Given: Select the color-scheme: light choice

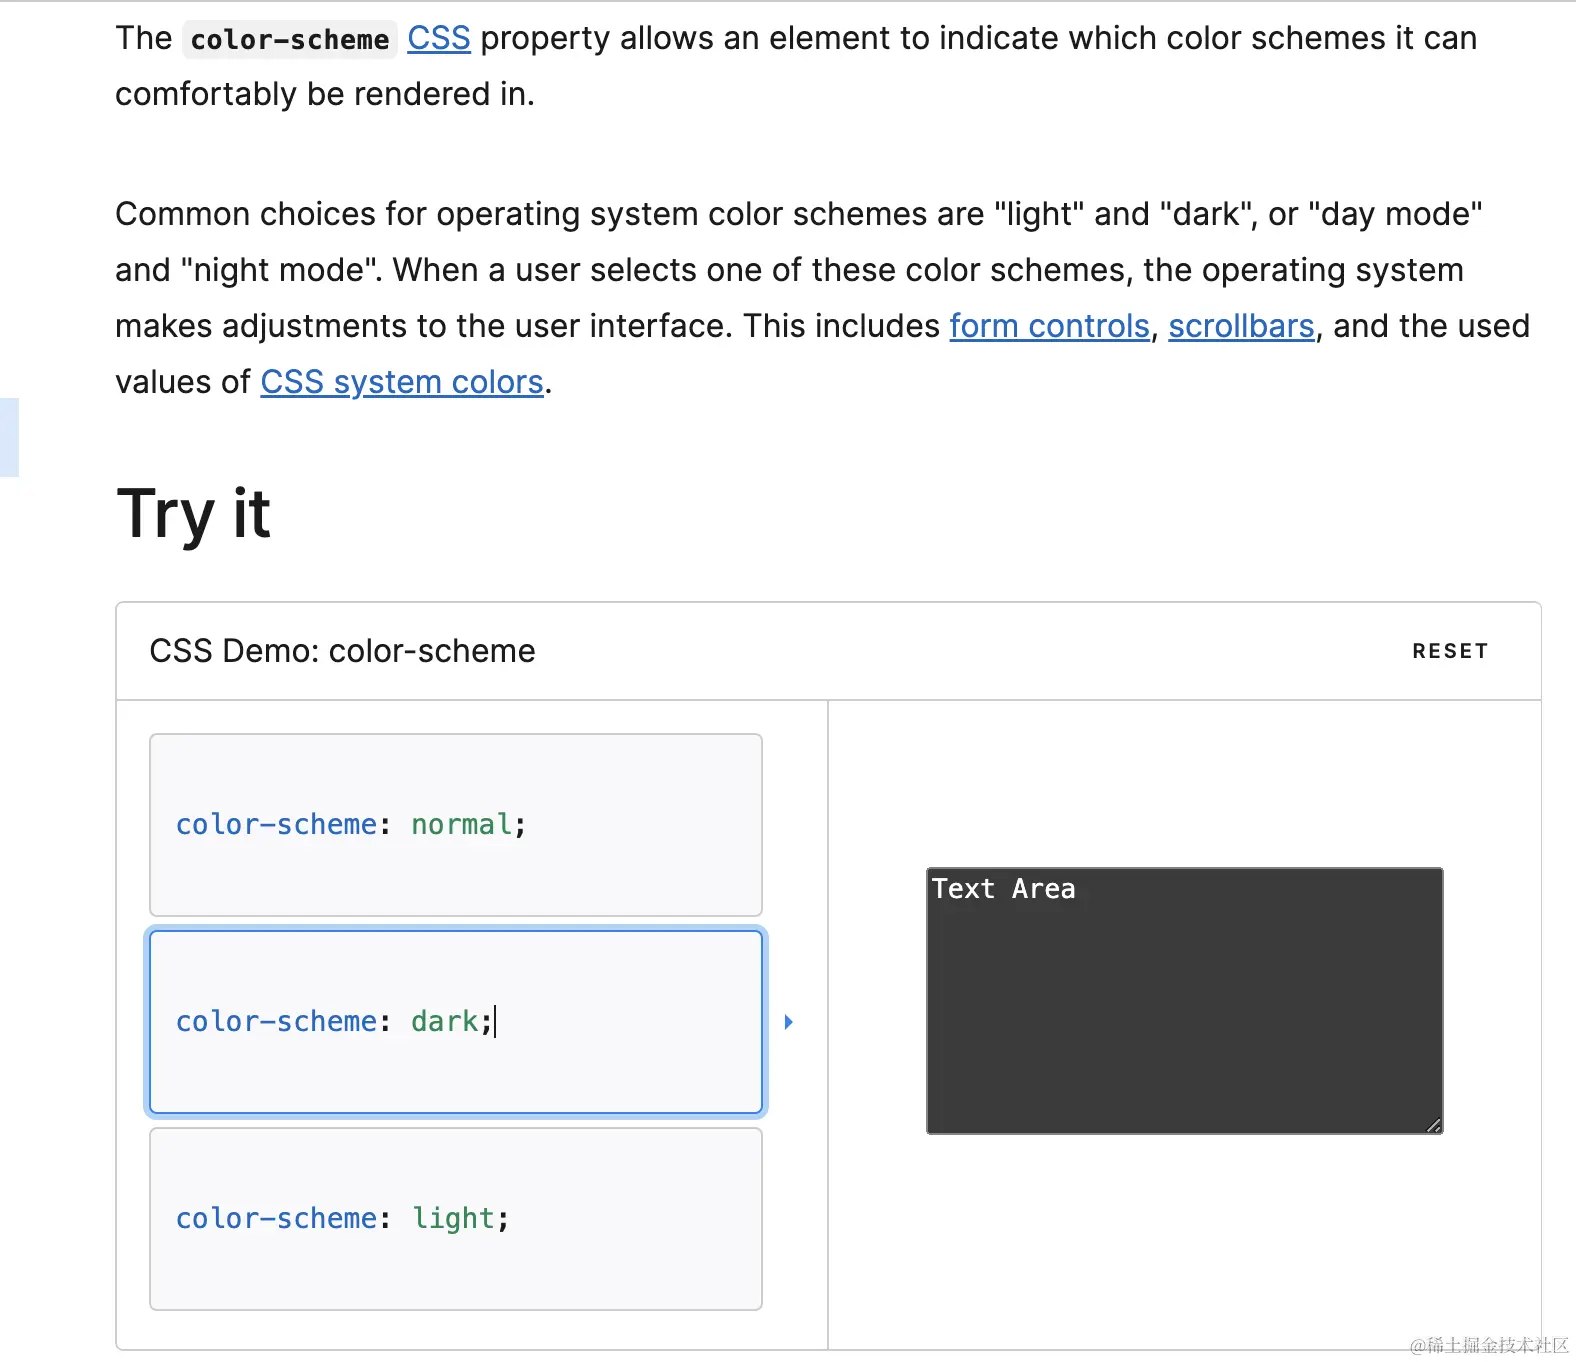Looking at the screenshot, I should click(x=455, y=1219).
